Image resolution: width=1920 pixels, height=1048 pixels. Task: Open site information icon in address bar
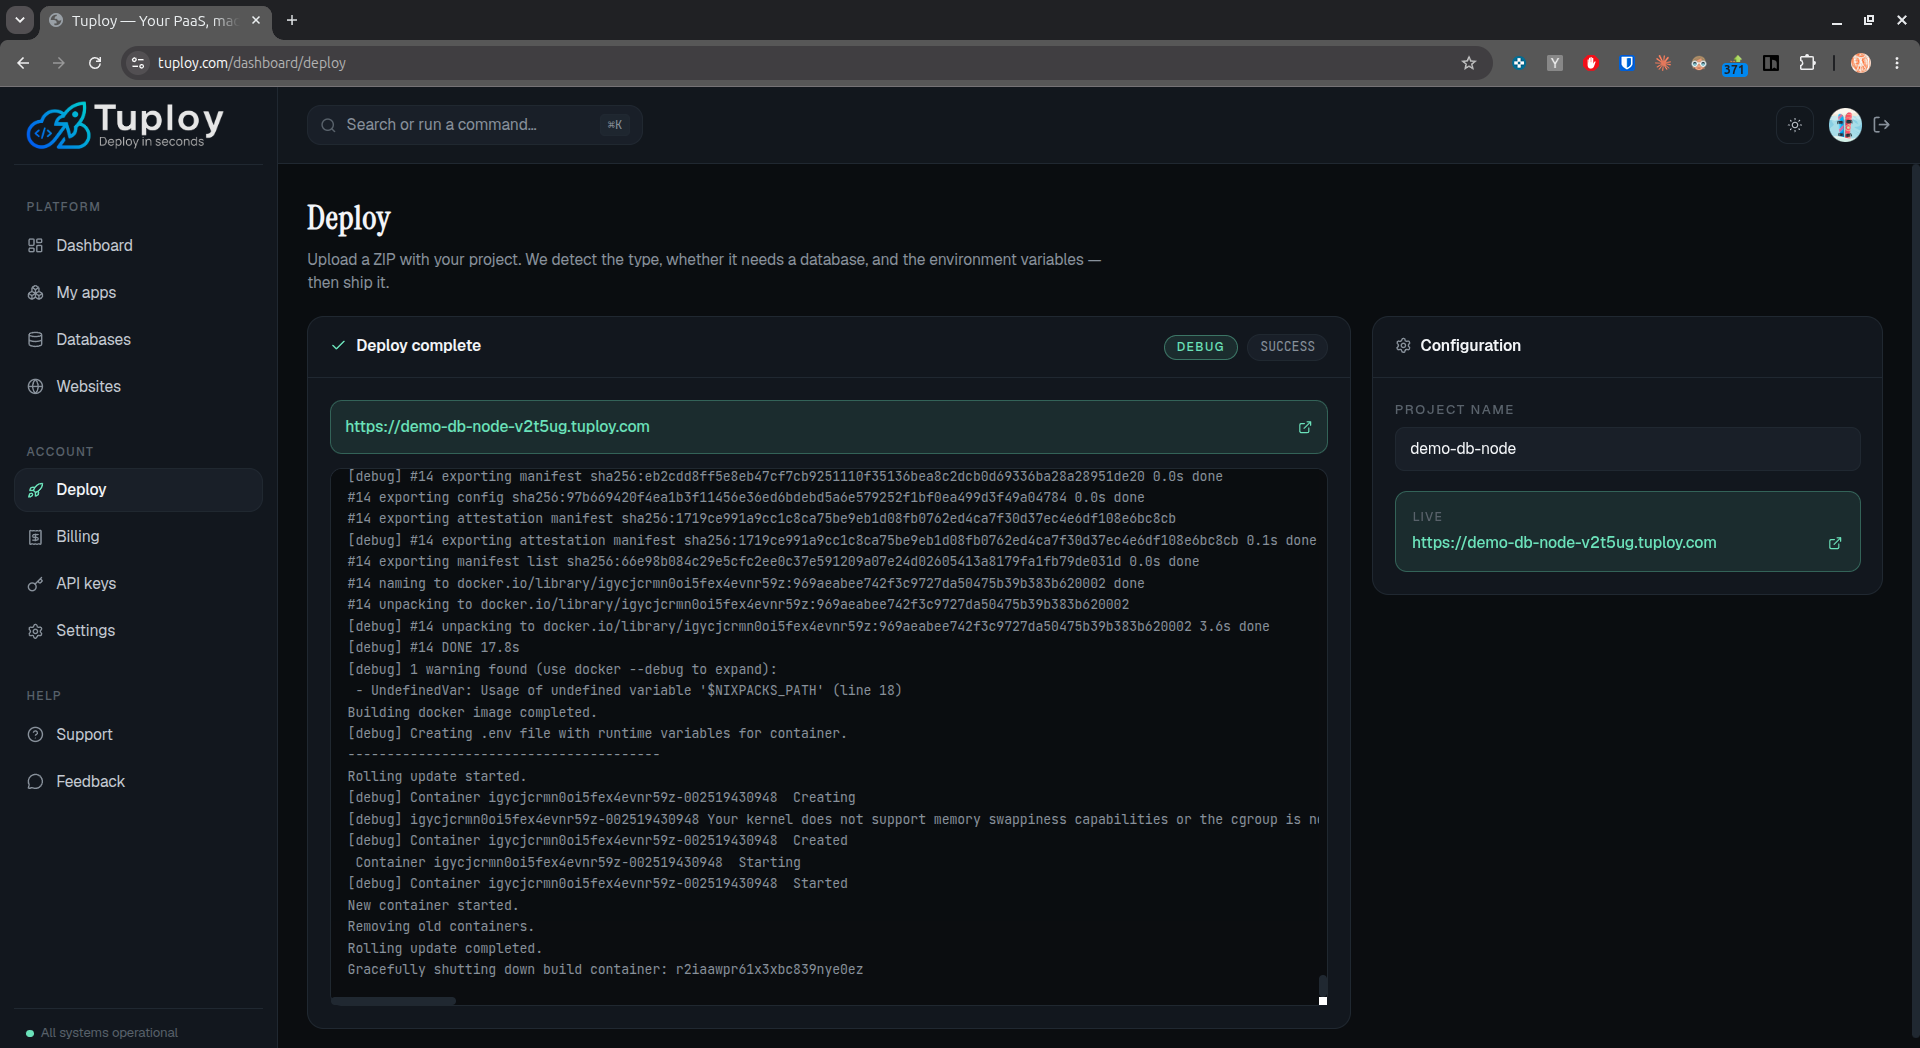click(138, 63)
